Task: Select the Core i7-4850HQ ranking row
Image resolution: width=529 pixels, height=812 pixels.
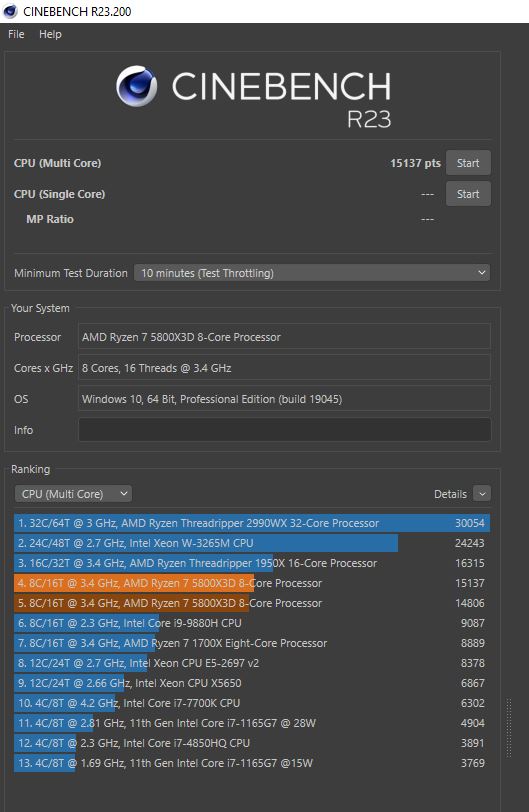Action: [x=252, y=743]
